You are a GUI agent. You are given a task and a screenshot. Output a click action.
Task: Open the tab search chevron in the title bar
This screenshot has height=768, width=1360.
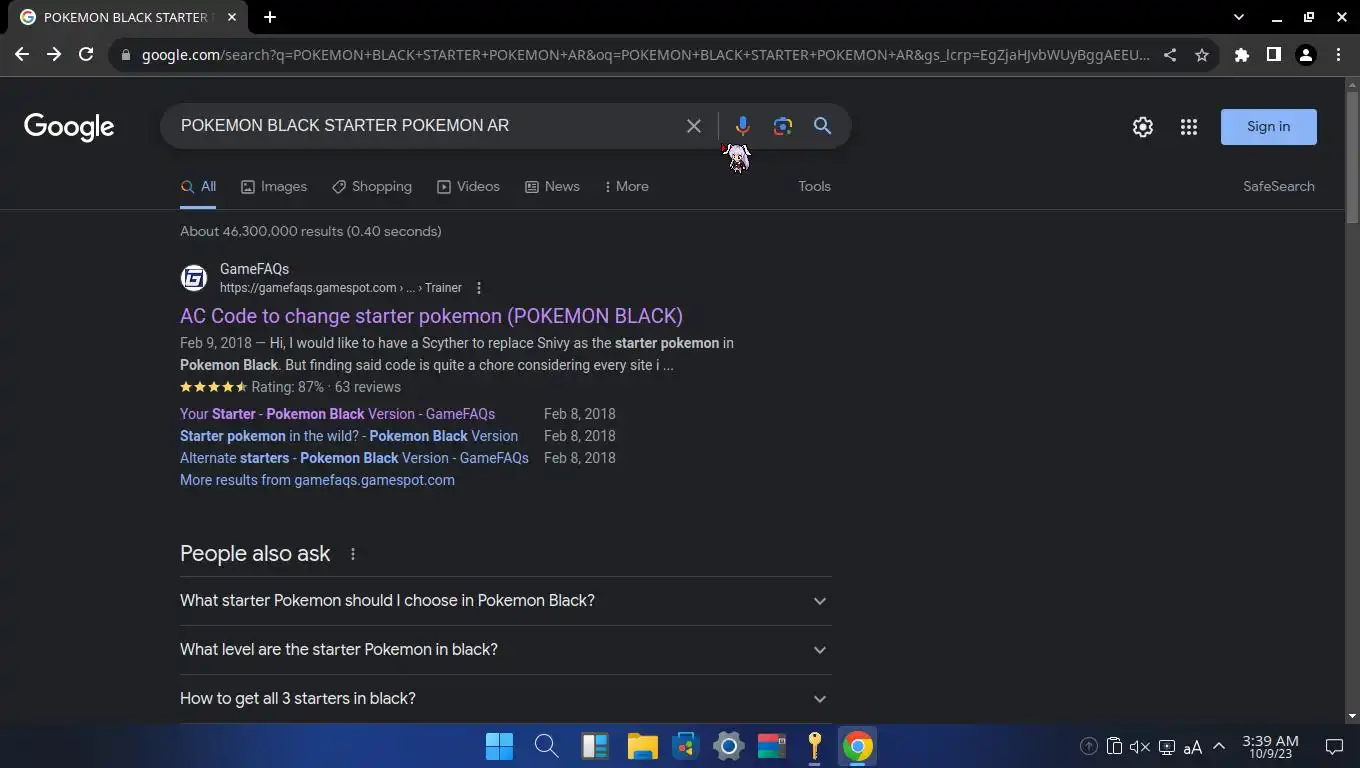pos(1239,17)
